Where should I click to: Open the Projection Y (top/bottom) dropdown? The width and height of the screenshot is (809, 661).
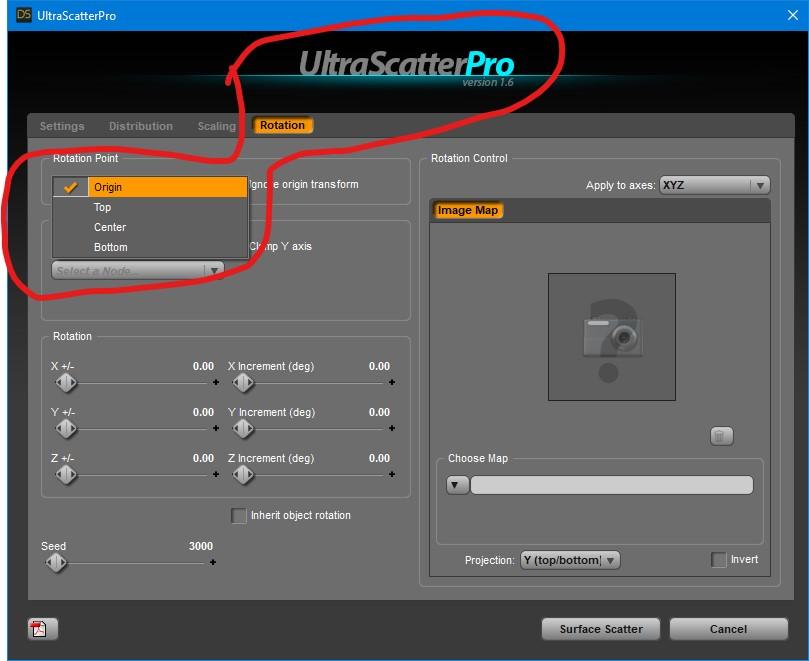pos(570,560)
